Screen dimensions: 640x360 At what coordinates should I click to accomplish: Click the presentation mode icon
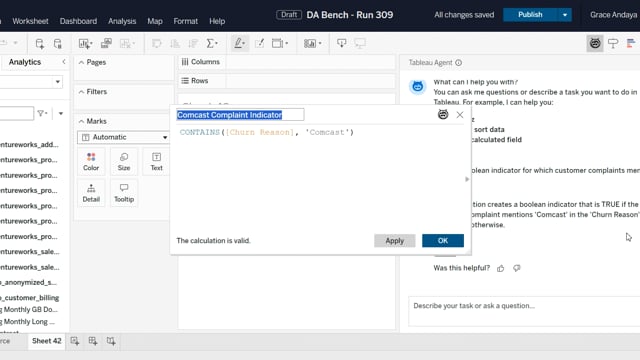pyautogui.click(x=360, y=43)
